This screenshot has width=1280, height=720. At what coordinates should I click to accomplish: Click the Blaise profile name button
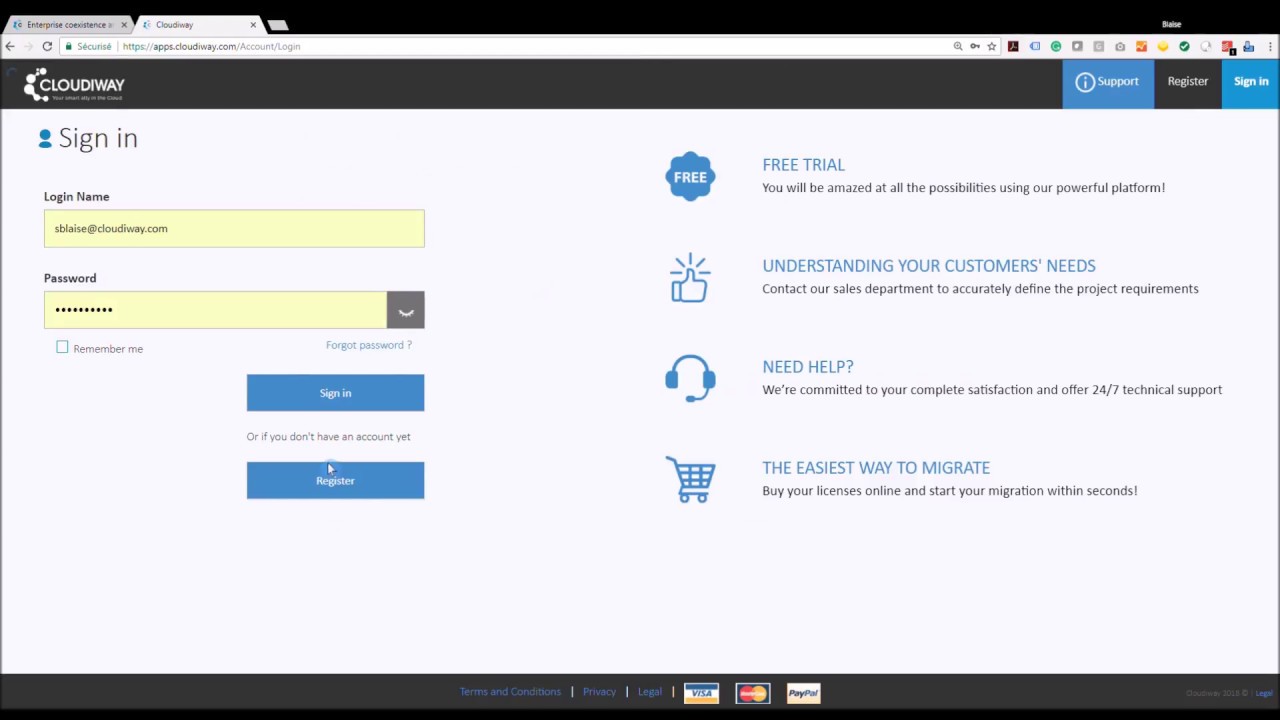point(1171,24)
